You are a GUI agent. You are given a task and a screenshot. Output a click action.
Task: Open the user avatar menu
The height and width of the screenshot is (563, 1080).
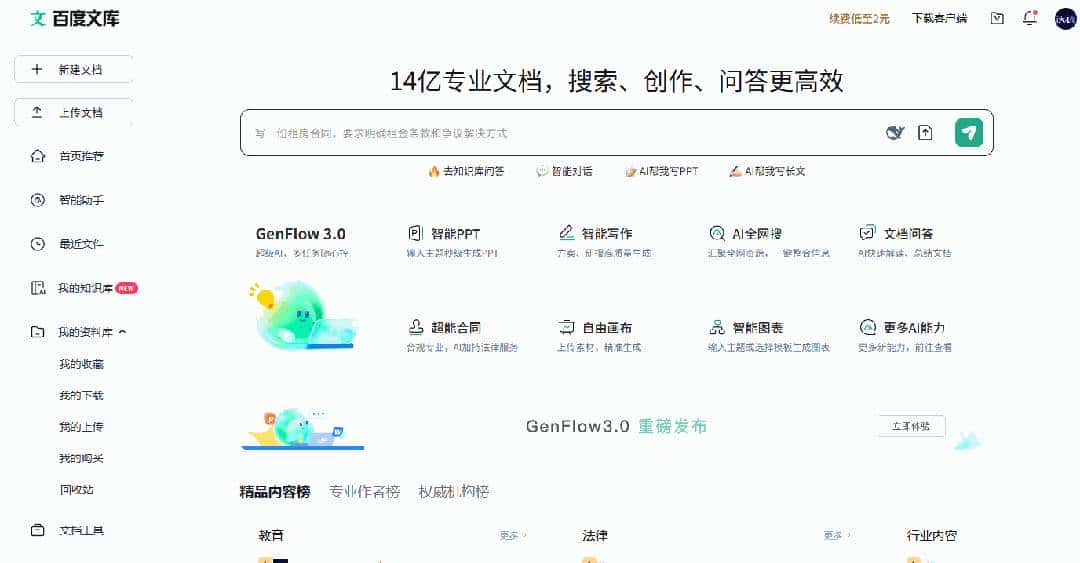point(1065,19)
